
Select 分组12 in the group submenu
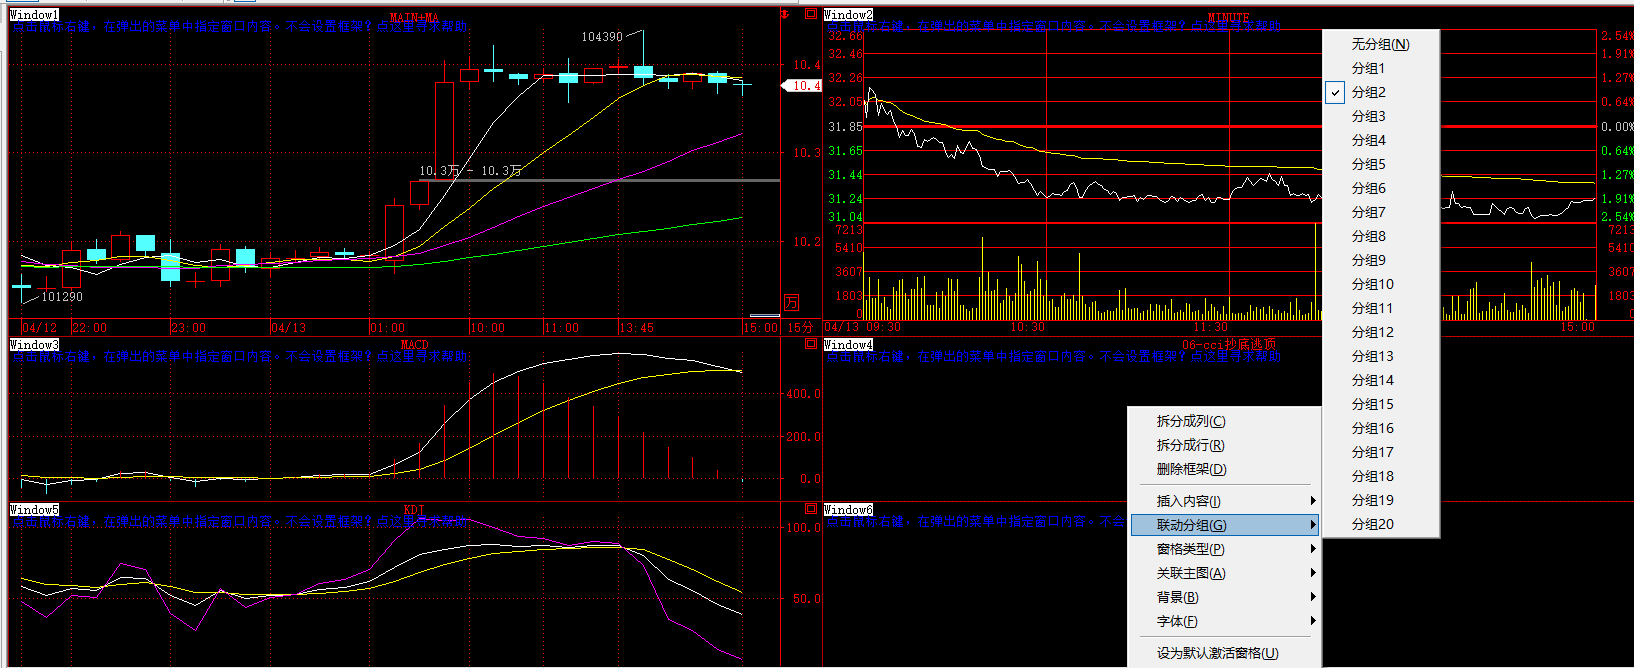pyautogui.click(x=1381, y=332)
